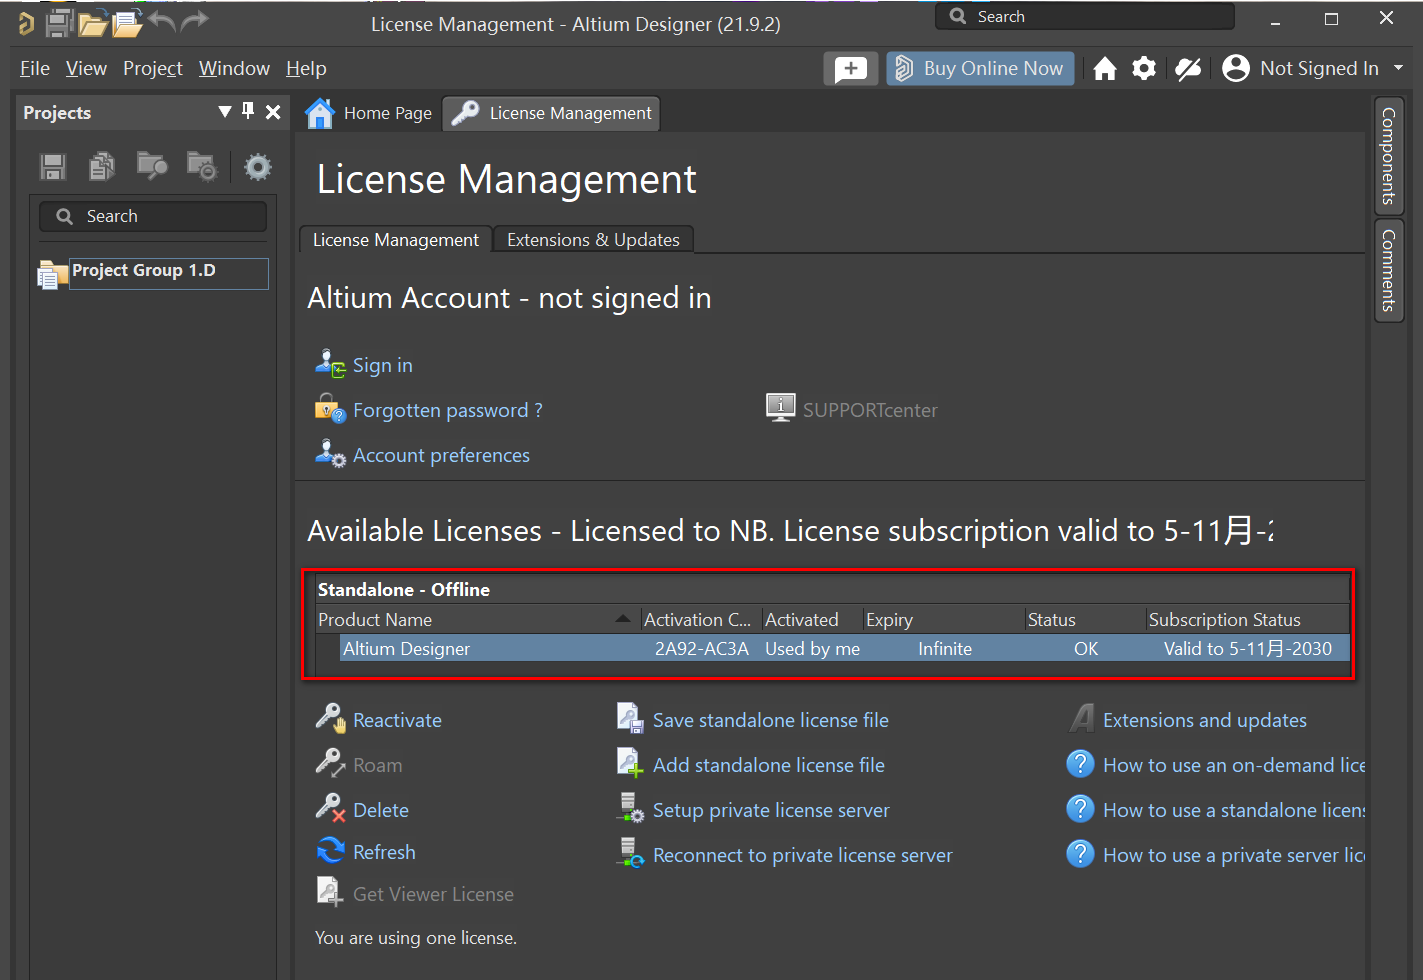
Task: Click the Roam link
Action: [x=378, y=765]
